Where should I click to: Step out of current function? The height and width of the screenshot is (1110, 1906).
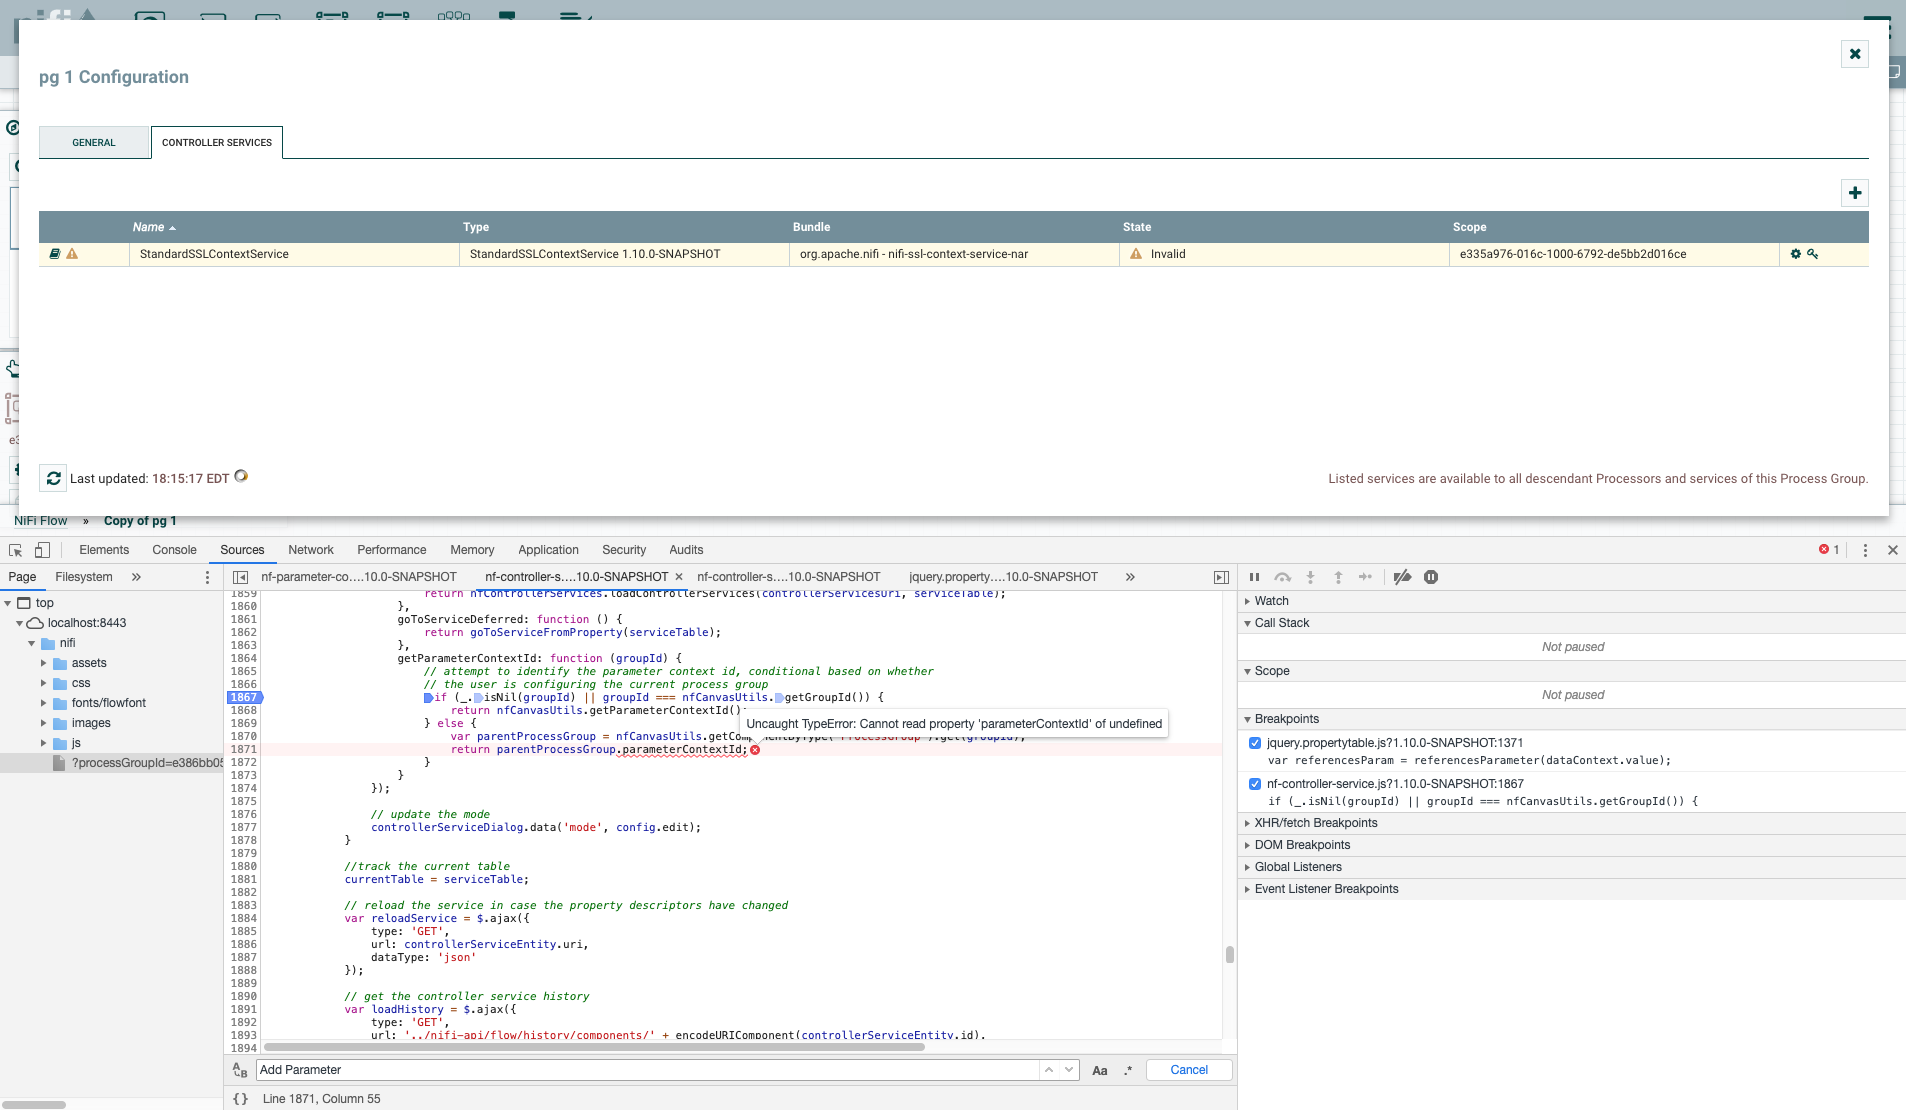(x=1338, y=577)
